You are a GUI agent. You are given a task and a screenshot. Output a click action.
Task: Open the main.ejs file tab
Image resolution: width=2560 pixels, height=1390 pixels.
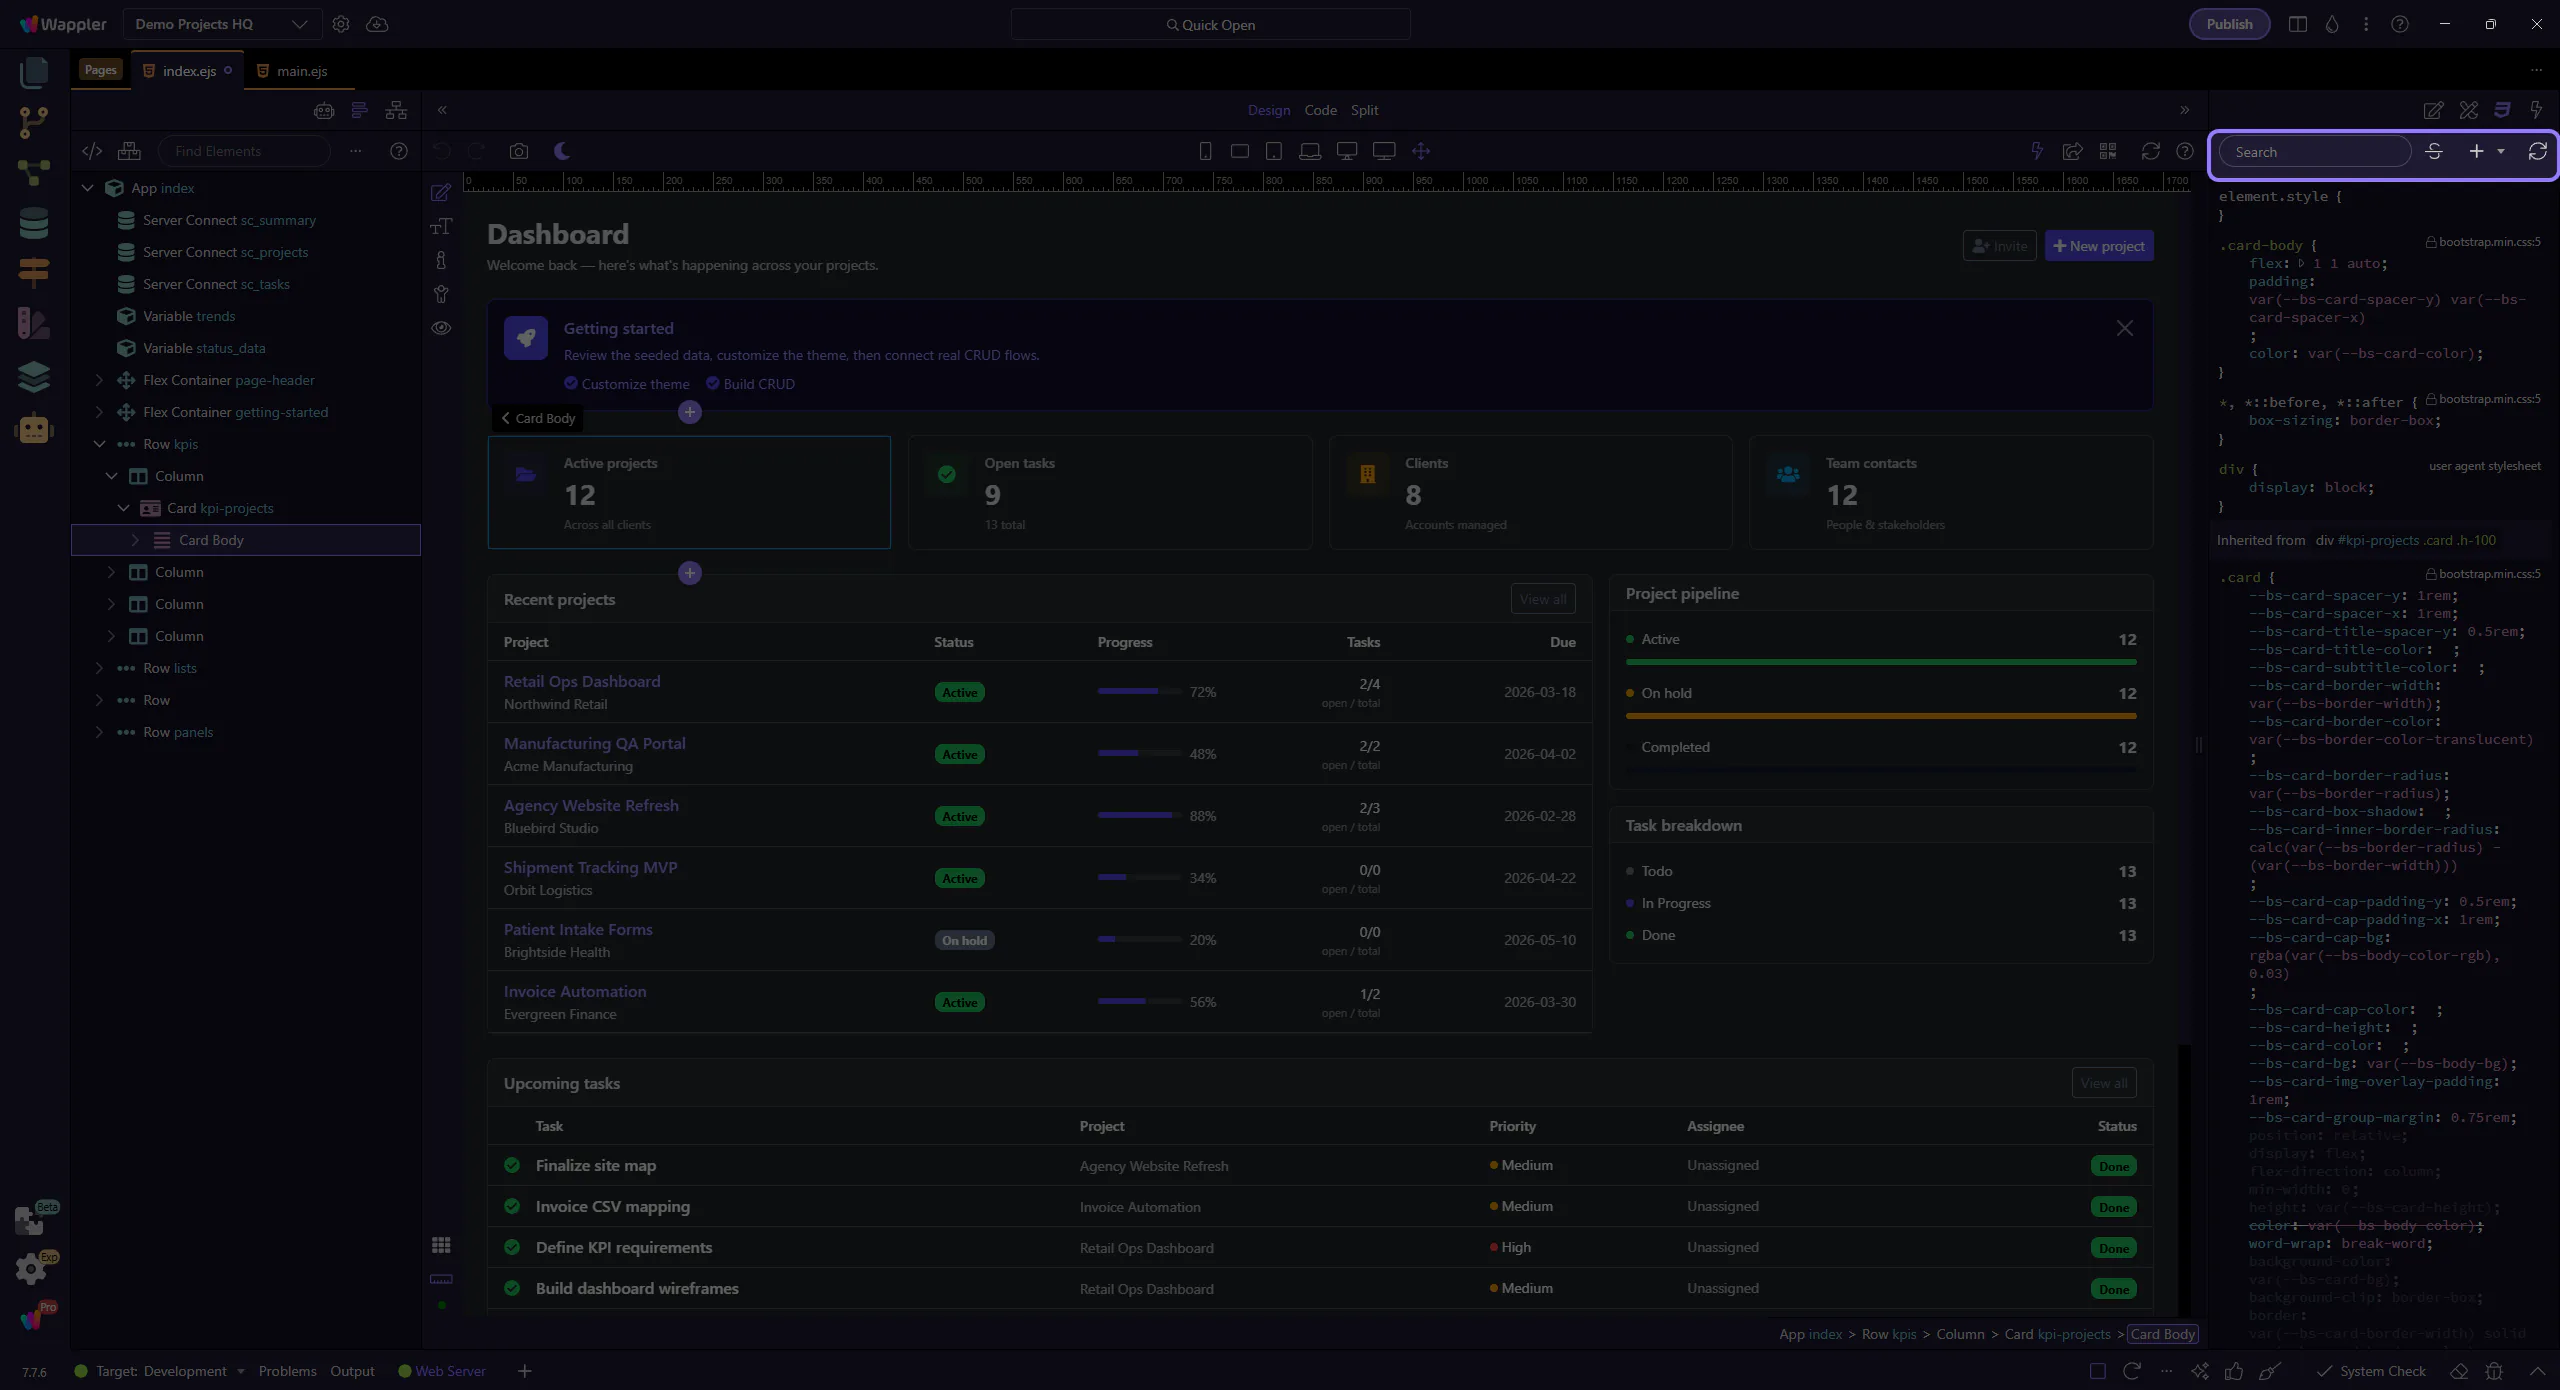pos(301,71)
